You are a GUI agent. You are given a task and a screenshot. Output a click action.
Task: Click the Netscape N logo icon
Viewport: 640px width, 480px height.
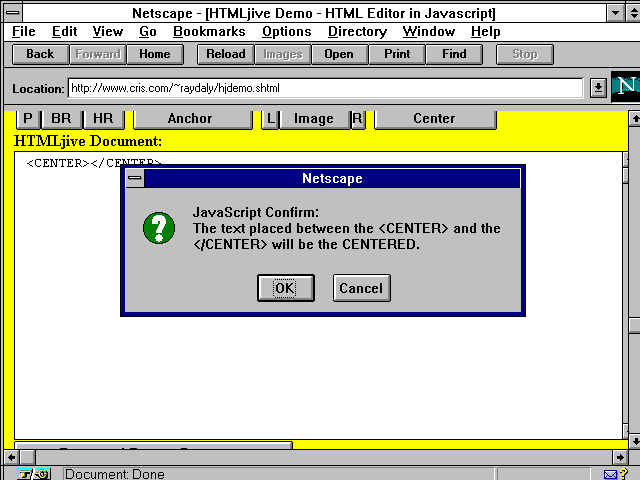[626, 87]
